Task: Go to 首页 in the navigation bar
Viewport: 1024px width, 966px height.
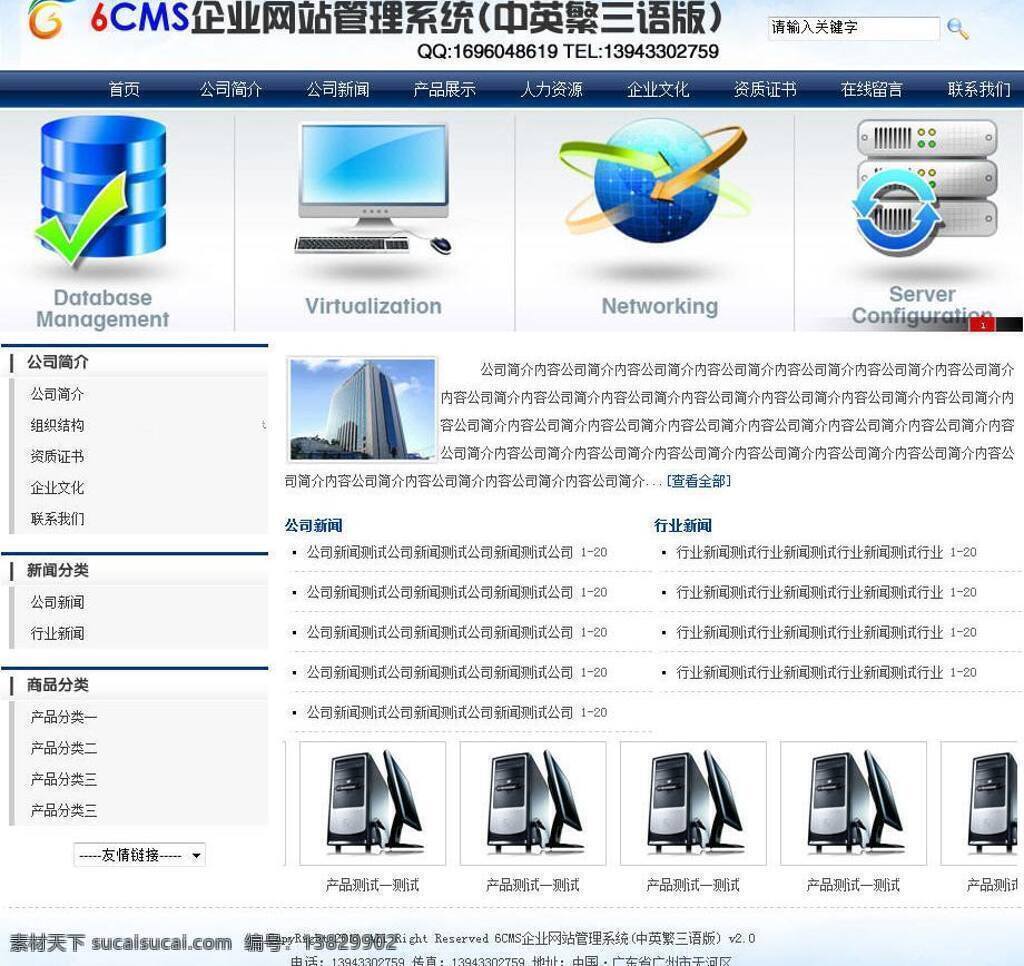Action: (x=124, y=89)
